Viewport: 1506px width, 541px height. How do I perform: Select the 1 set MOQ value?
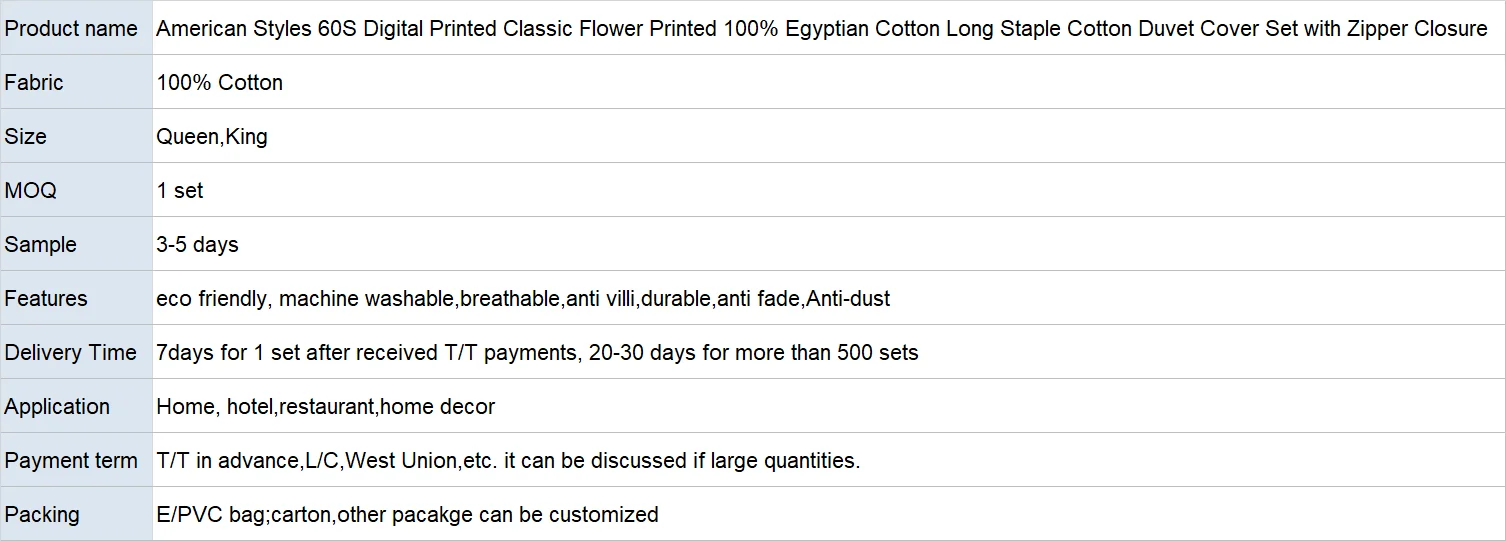click(x=180, y=191)
